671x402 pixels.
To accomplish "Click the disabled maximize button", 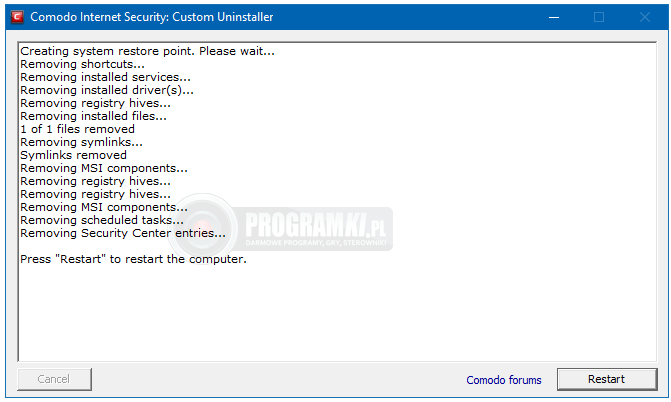I will click(599, 17).
